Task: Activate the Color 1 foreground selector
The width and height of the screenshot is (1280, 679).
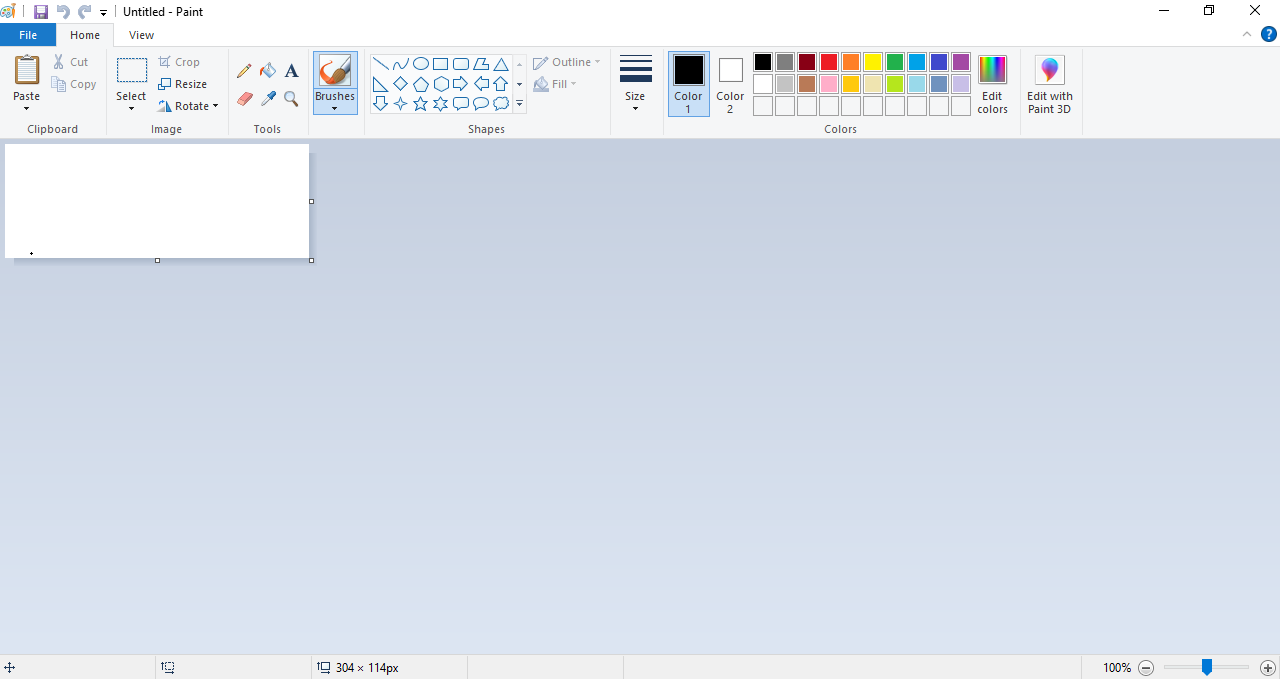Action: pyautogui.click(x=688, y=84)
